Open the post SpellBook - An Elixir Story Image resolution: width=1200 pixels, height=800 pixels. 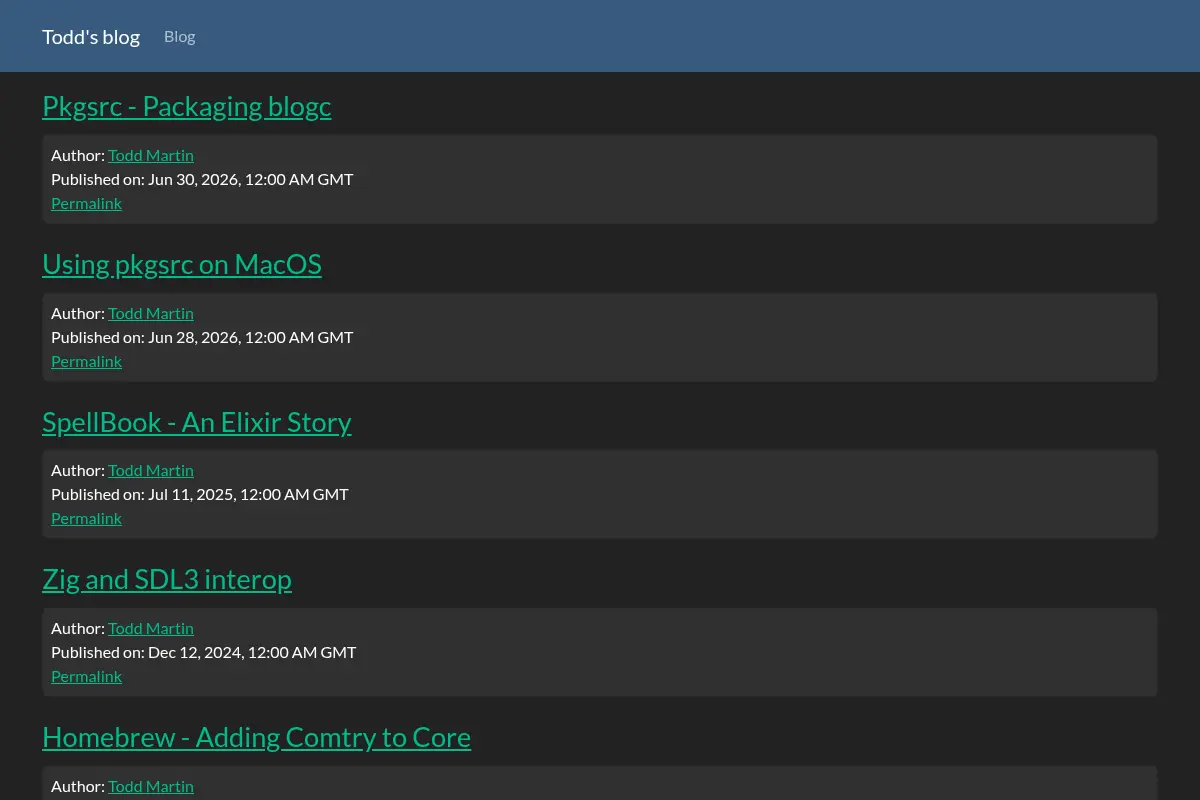coord(197,422)
